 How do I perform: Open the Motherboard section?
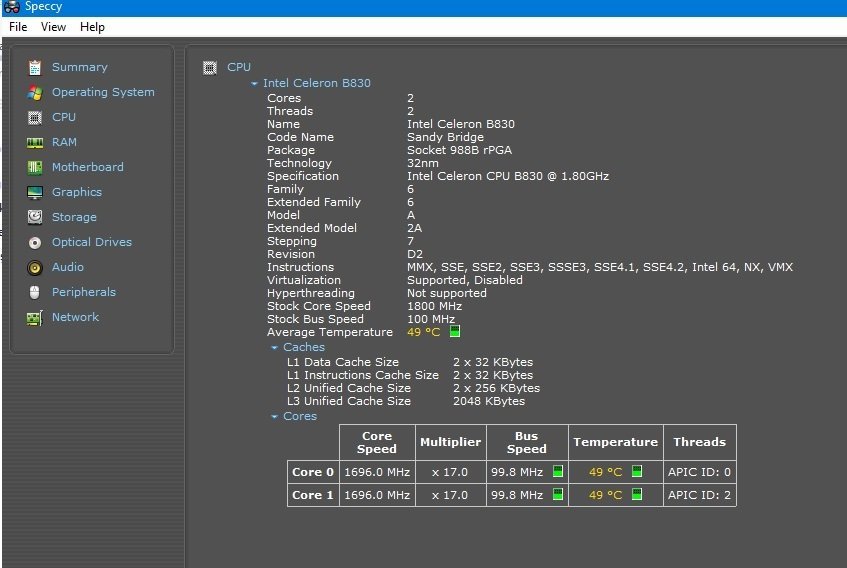[x=88, y=167]
